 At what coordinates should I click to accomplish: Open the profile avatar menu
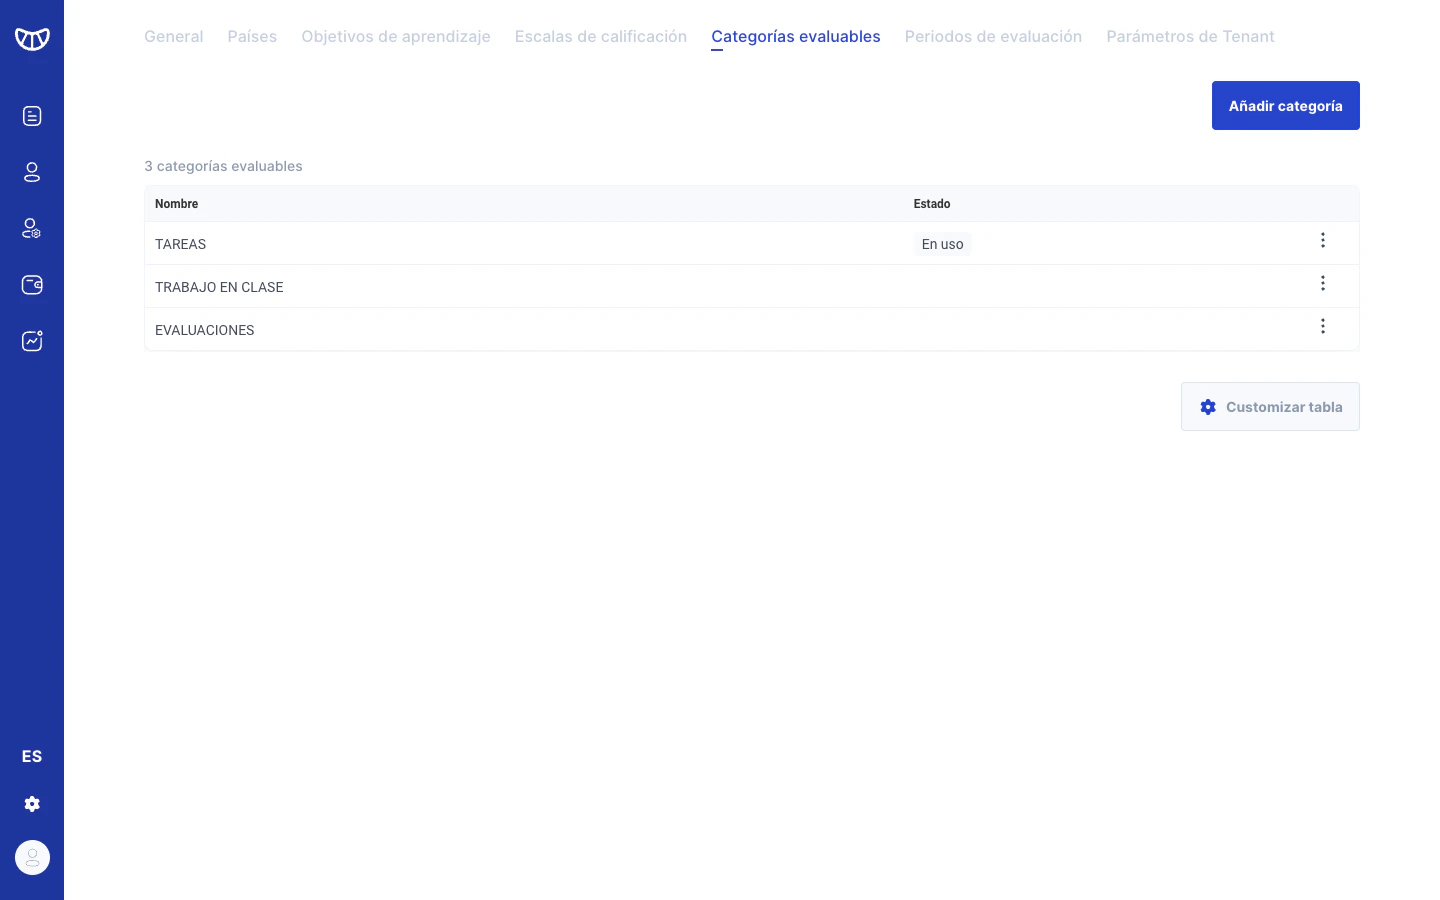(x=32, y=857)
